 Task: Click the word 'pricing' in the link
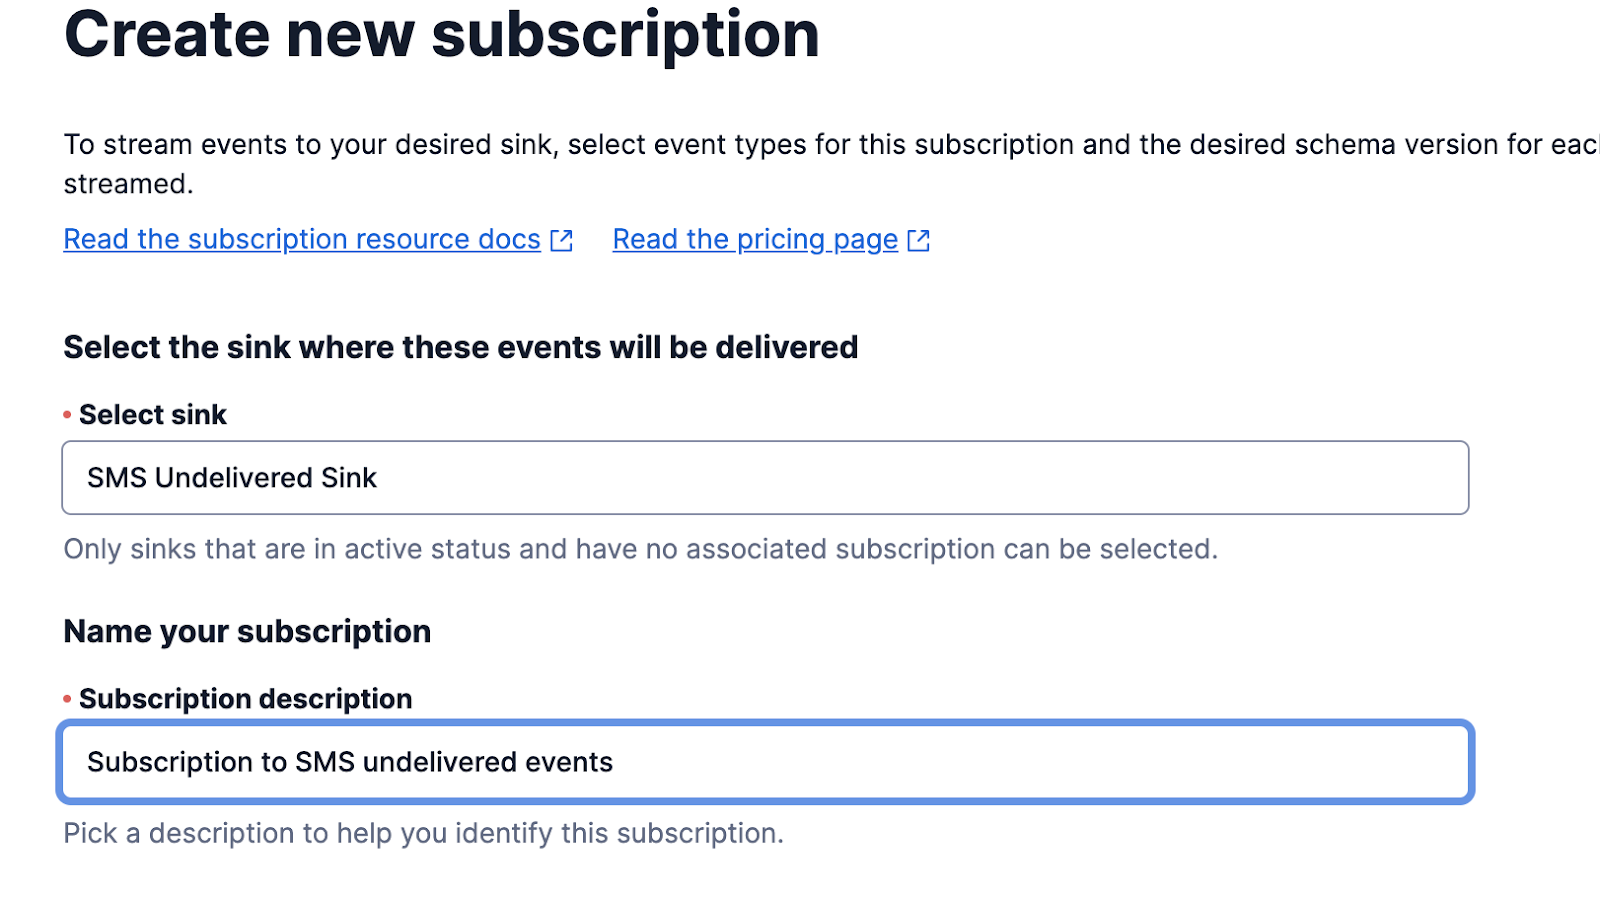781,240
